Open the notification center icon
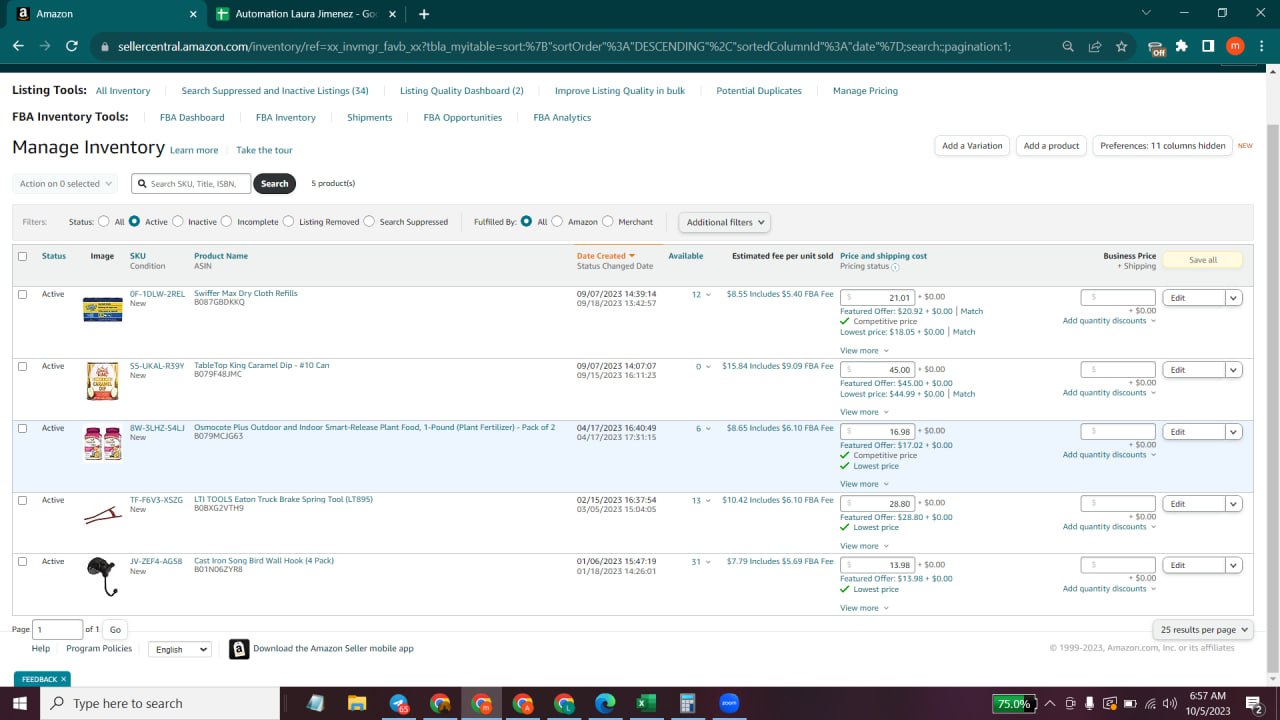Screen dimensions: 1280x720 point(1253,703)
